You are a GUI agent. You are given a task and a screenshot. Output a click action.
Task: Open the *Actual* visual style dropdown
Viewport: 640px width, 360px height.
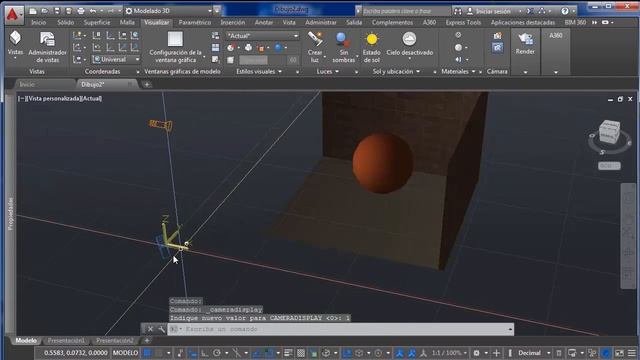click(x=262, y=36)
